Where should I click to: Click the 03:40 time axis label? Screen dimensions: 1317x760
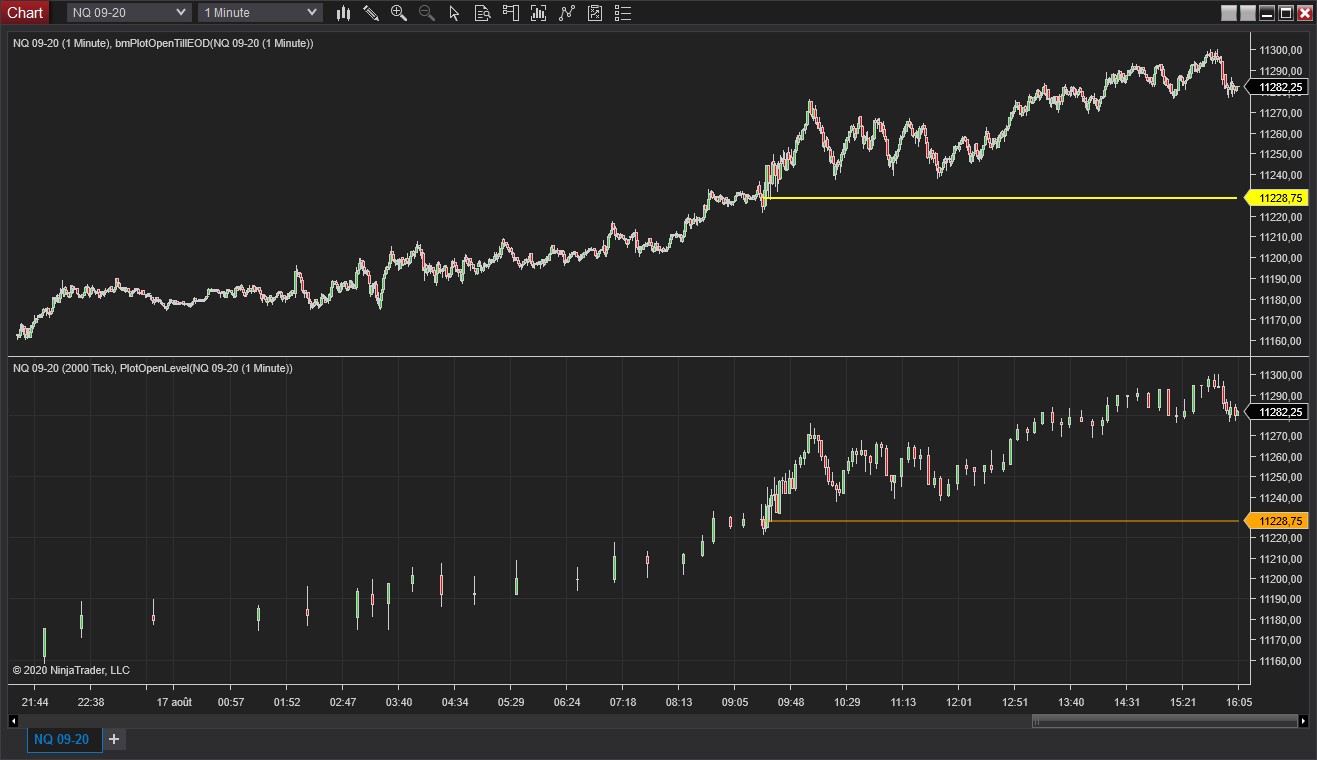point(398,703)
